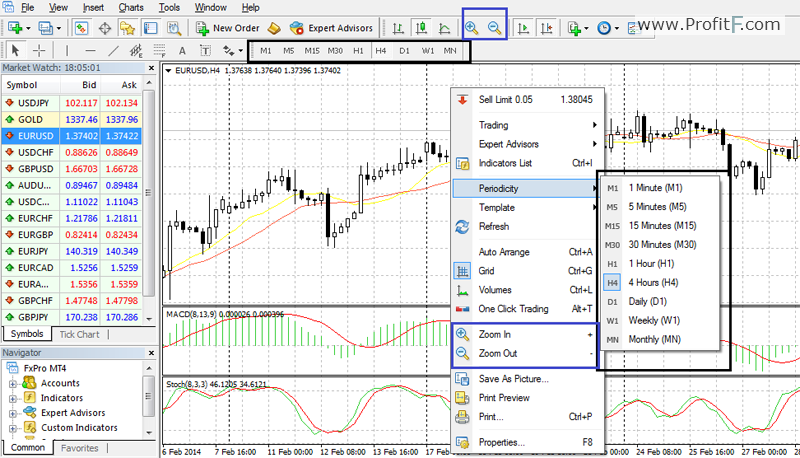Open the Data Window toolbar icon
The image size is (800, 458).
click(105, 28)
